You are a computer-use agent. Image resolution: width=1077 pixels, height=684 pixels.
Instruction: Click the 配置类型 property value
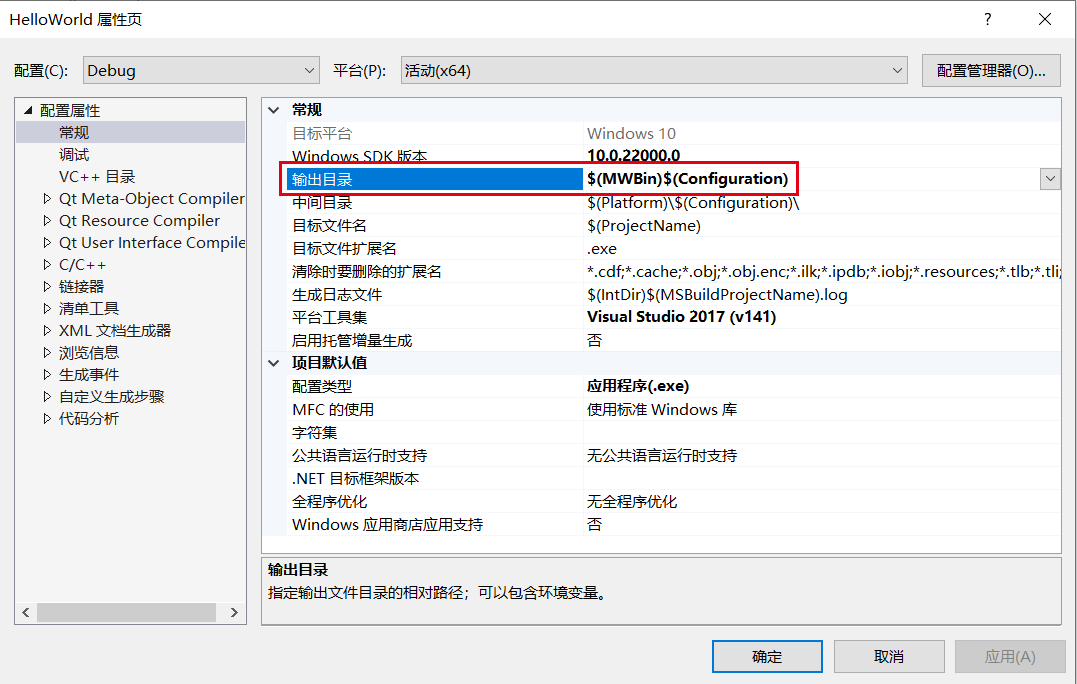[638, 386]
